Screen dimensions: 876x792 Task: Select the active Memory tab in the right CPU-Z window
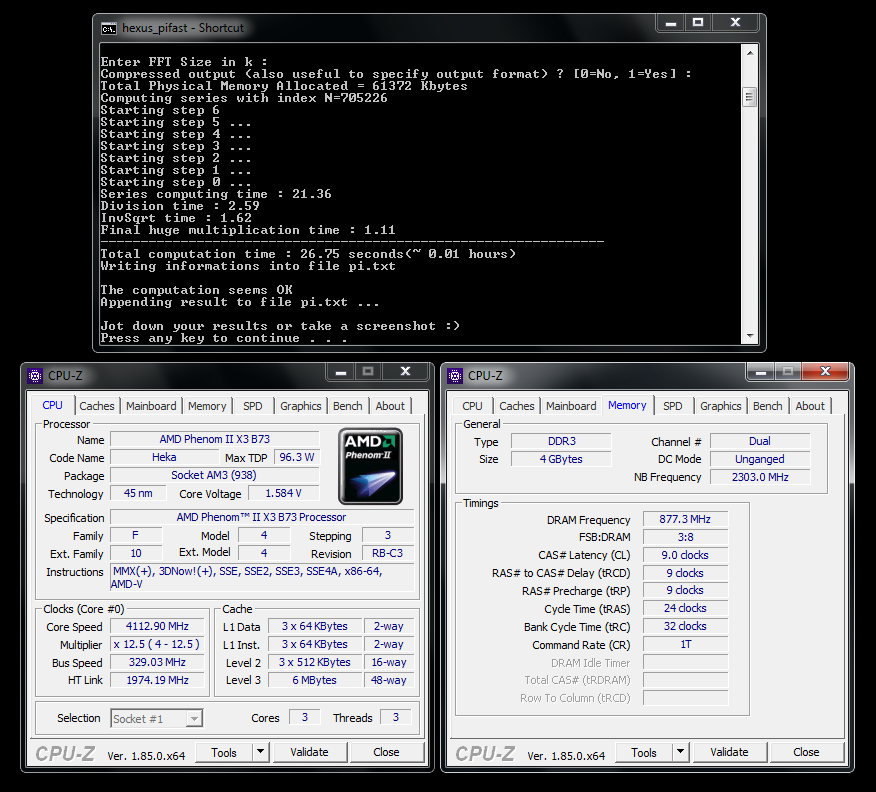627,405
